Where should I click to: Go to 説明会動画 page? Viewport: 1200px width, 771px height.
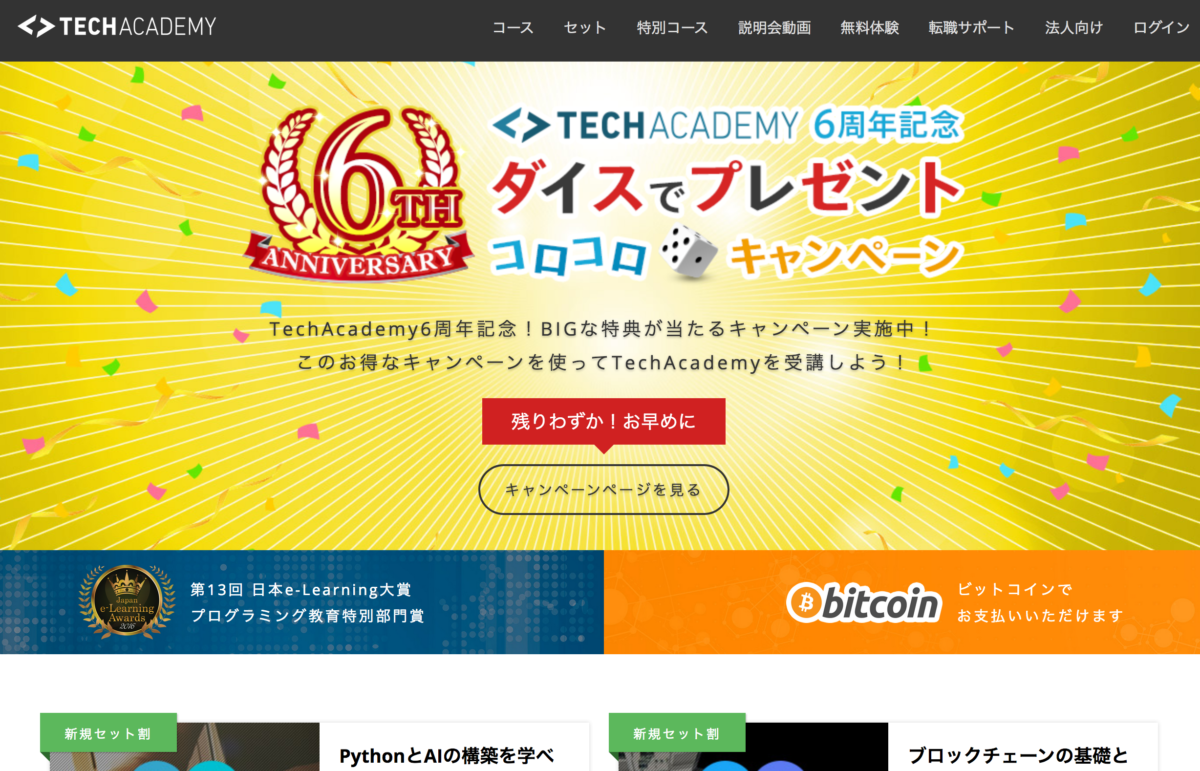[x=774, y=28]
